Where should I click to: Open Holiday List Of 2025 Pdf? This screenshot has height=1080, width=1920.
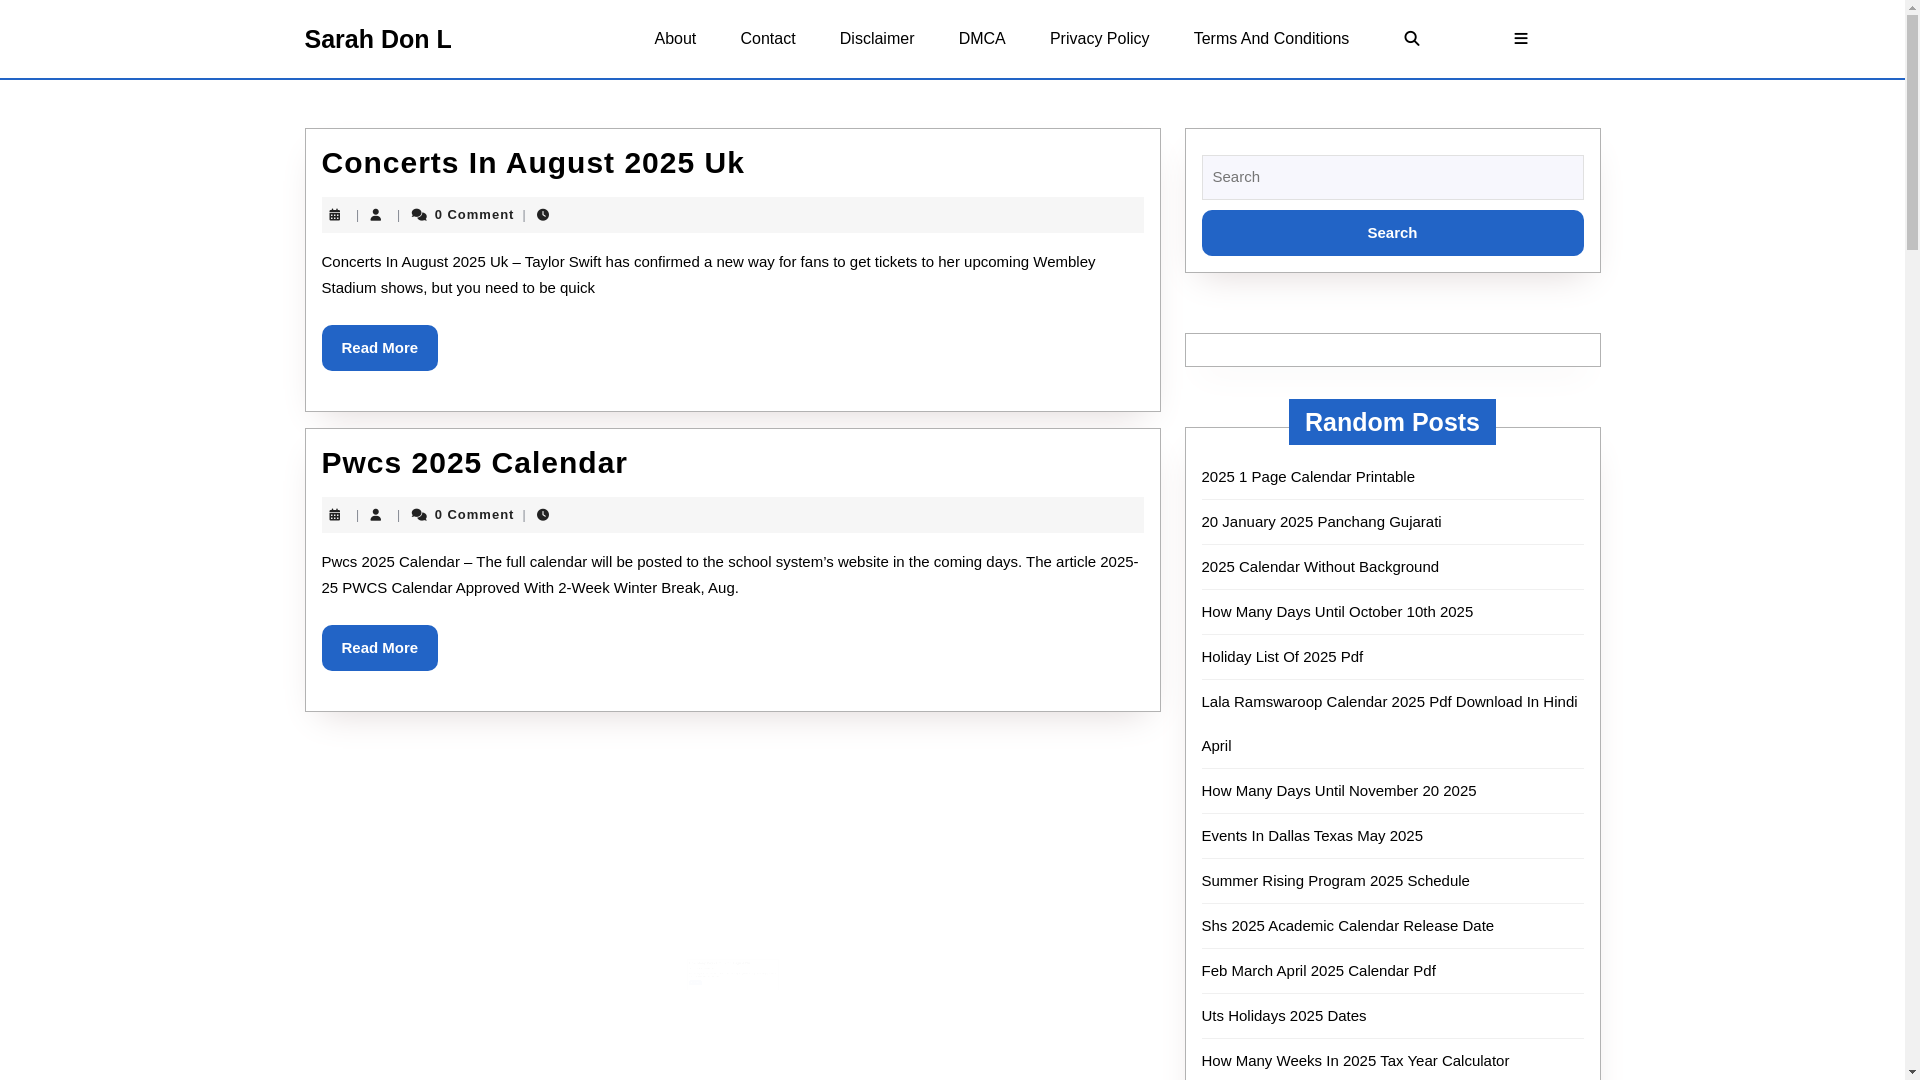pyautogui.click(x=1282, y=657)
